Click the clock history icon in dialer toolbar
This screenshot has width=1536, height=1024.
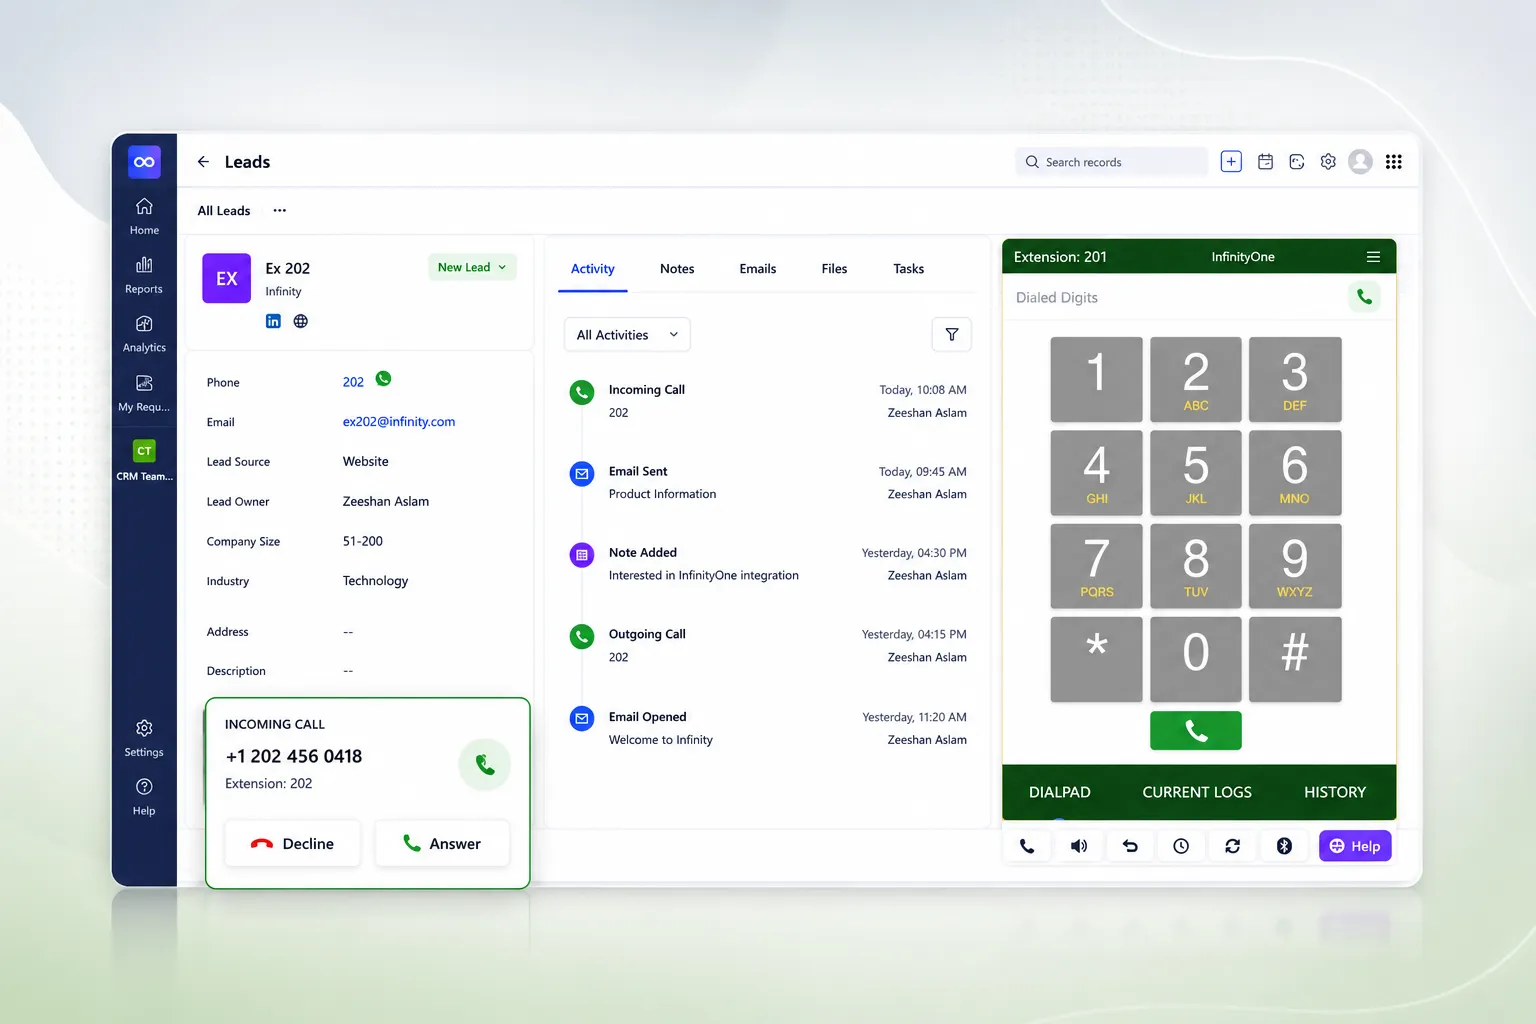(x=1181, y=846)
